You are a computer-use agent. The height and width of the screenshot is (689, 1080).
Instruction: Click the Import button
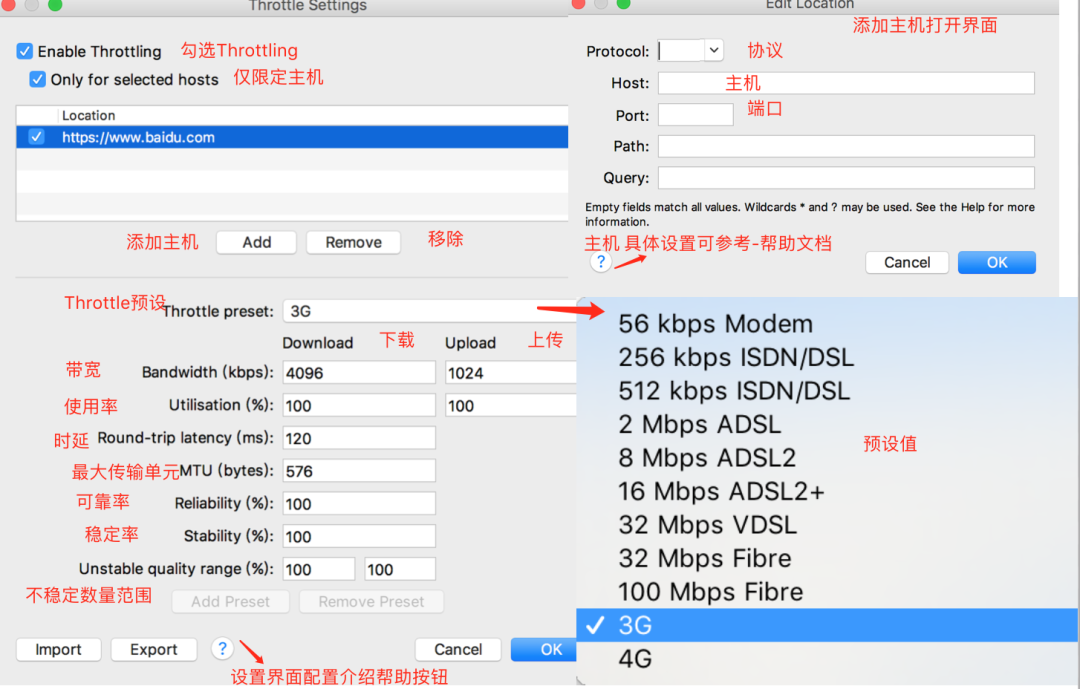pos(58,649)
